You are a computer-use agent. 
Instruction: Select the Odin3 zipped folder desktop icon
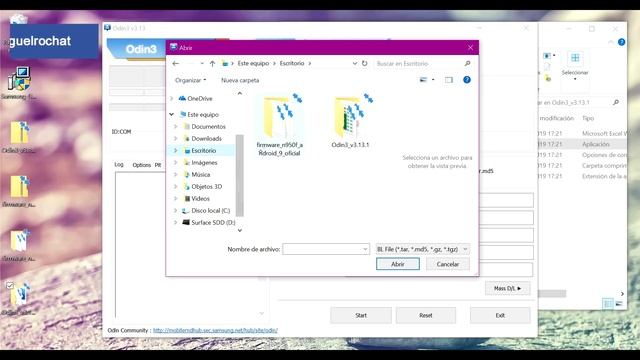[19, 137]
